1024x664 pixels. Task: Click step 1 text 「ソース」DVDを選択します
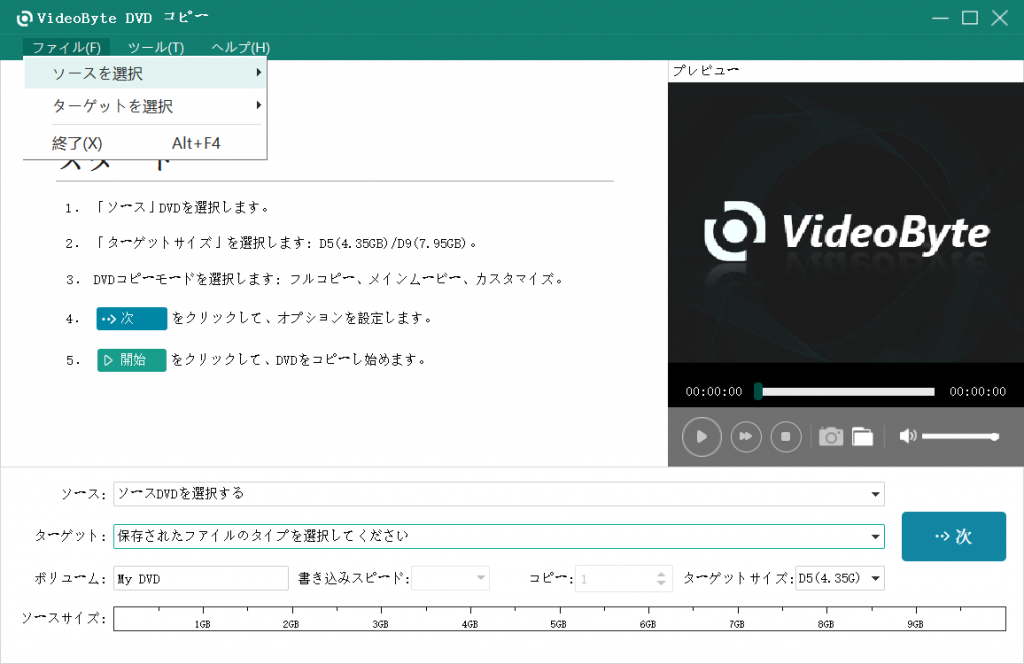pyautogui.click(x=181, y=208)
